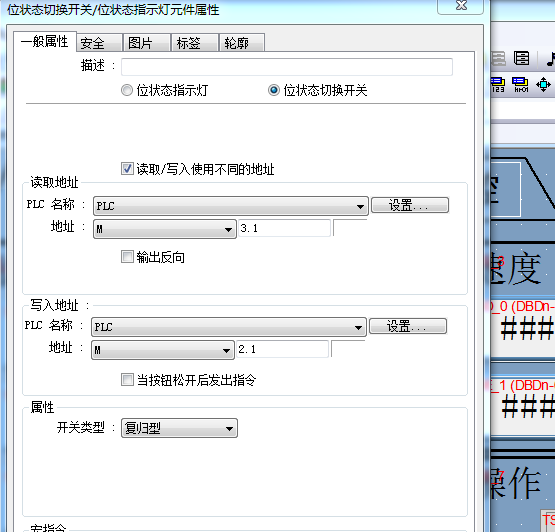The image size is (555, 532).
Task: Open the read address PLC name dropdown
Action: (231, 206)
